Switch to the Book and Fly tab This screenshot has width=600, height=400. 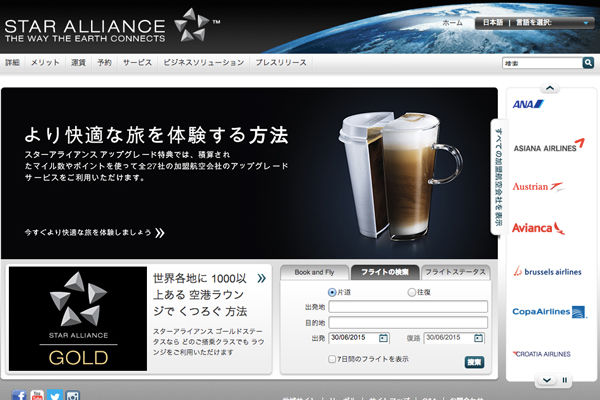pos(314,272)
